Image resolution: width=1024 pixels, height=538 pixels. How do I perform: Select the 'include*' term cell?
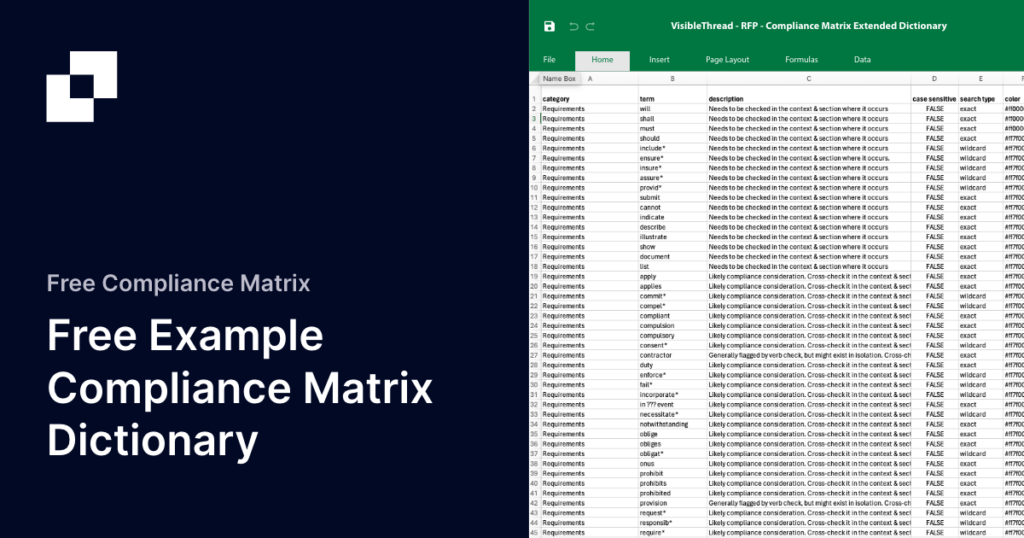click(x=673, y=148)
